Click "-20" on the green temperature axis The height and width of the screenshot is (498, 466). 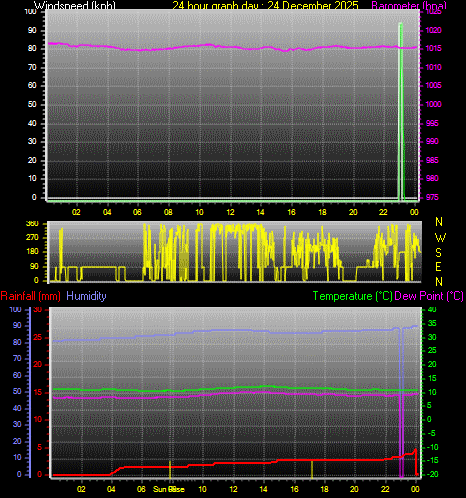point(433,474)
